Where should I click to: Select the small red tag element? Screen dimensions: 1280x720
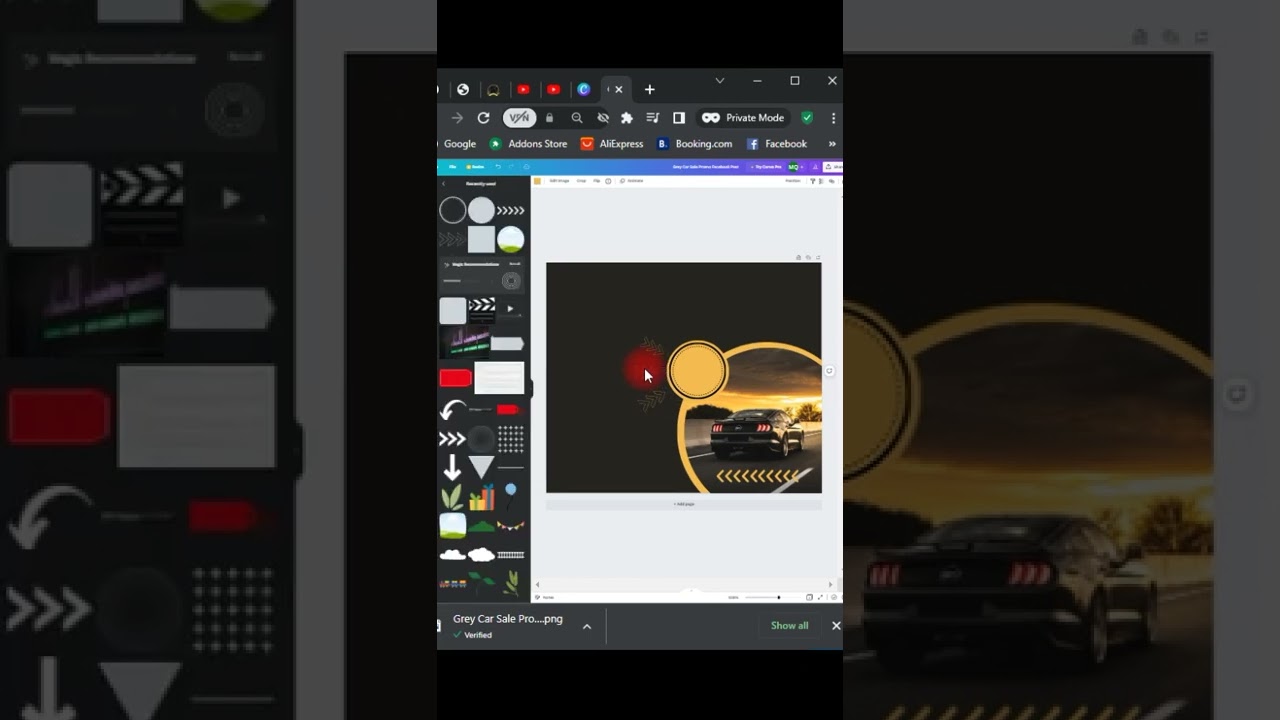509,410
